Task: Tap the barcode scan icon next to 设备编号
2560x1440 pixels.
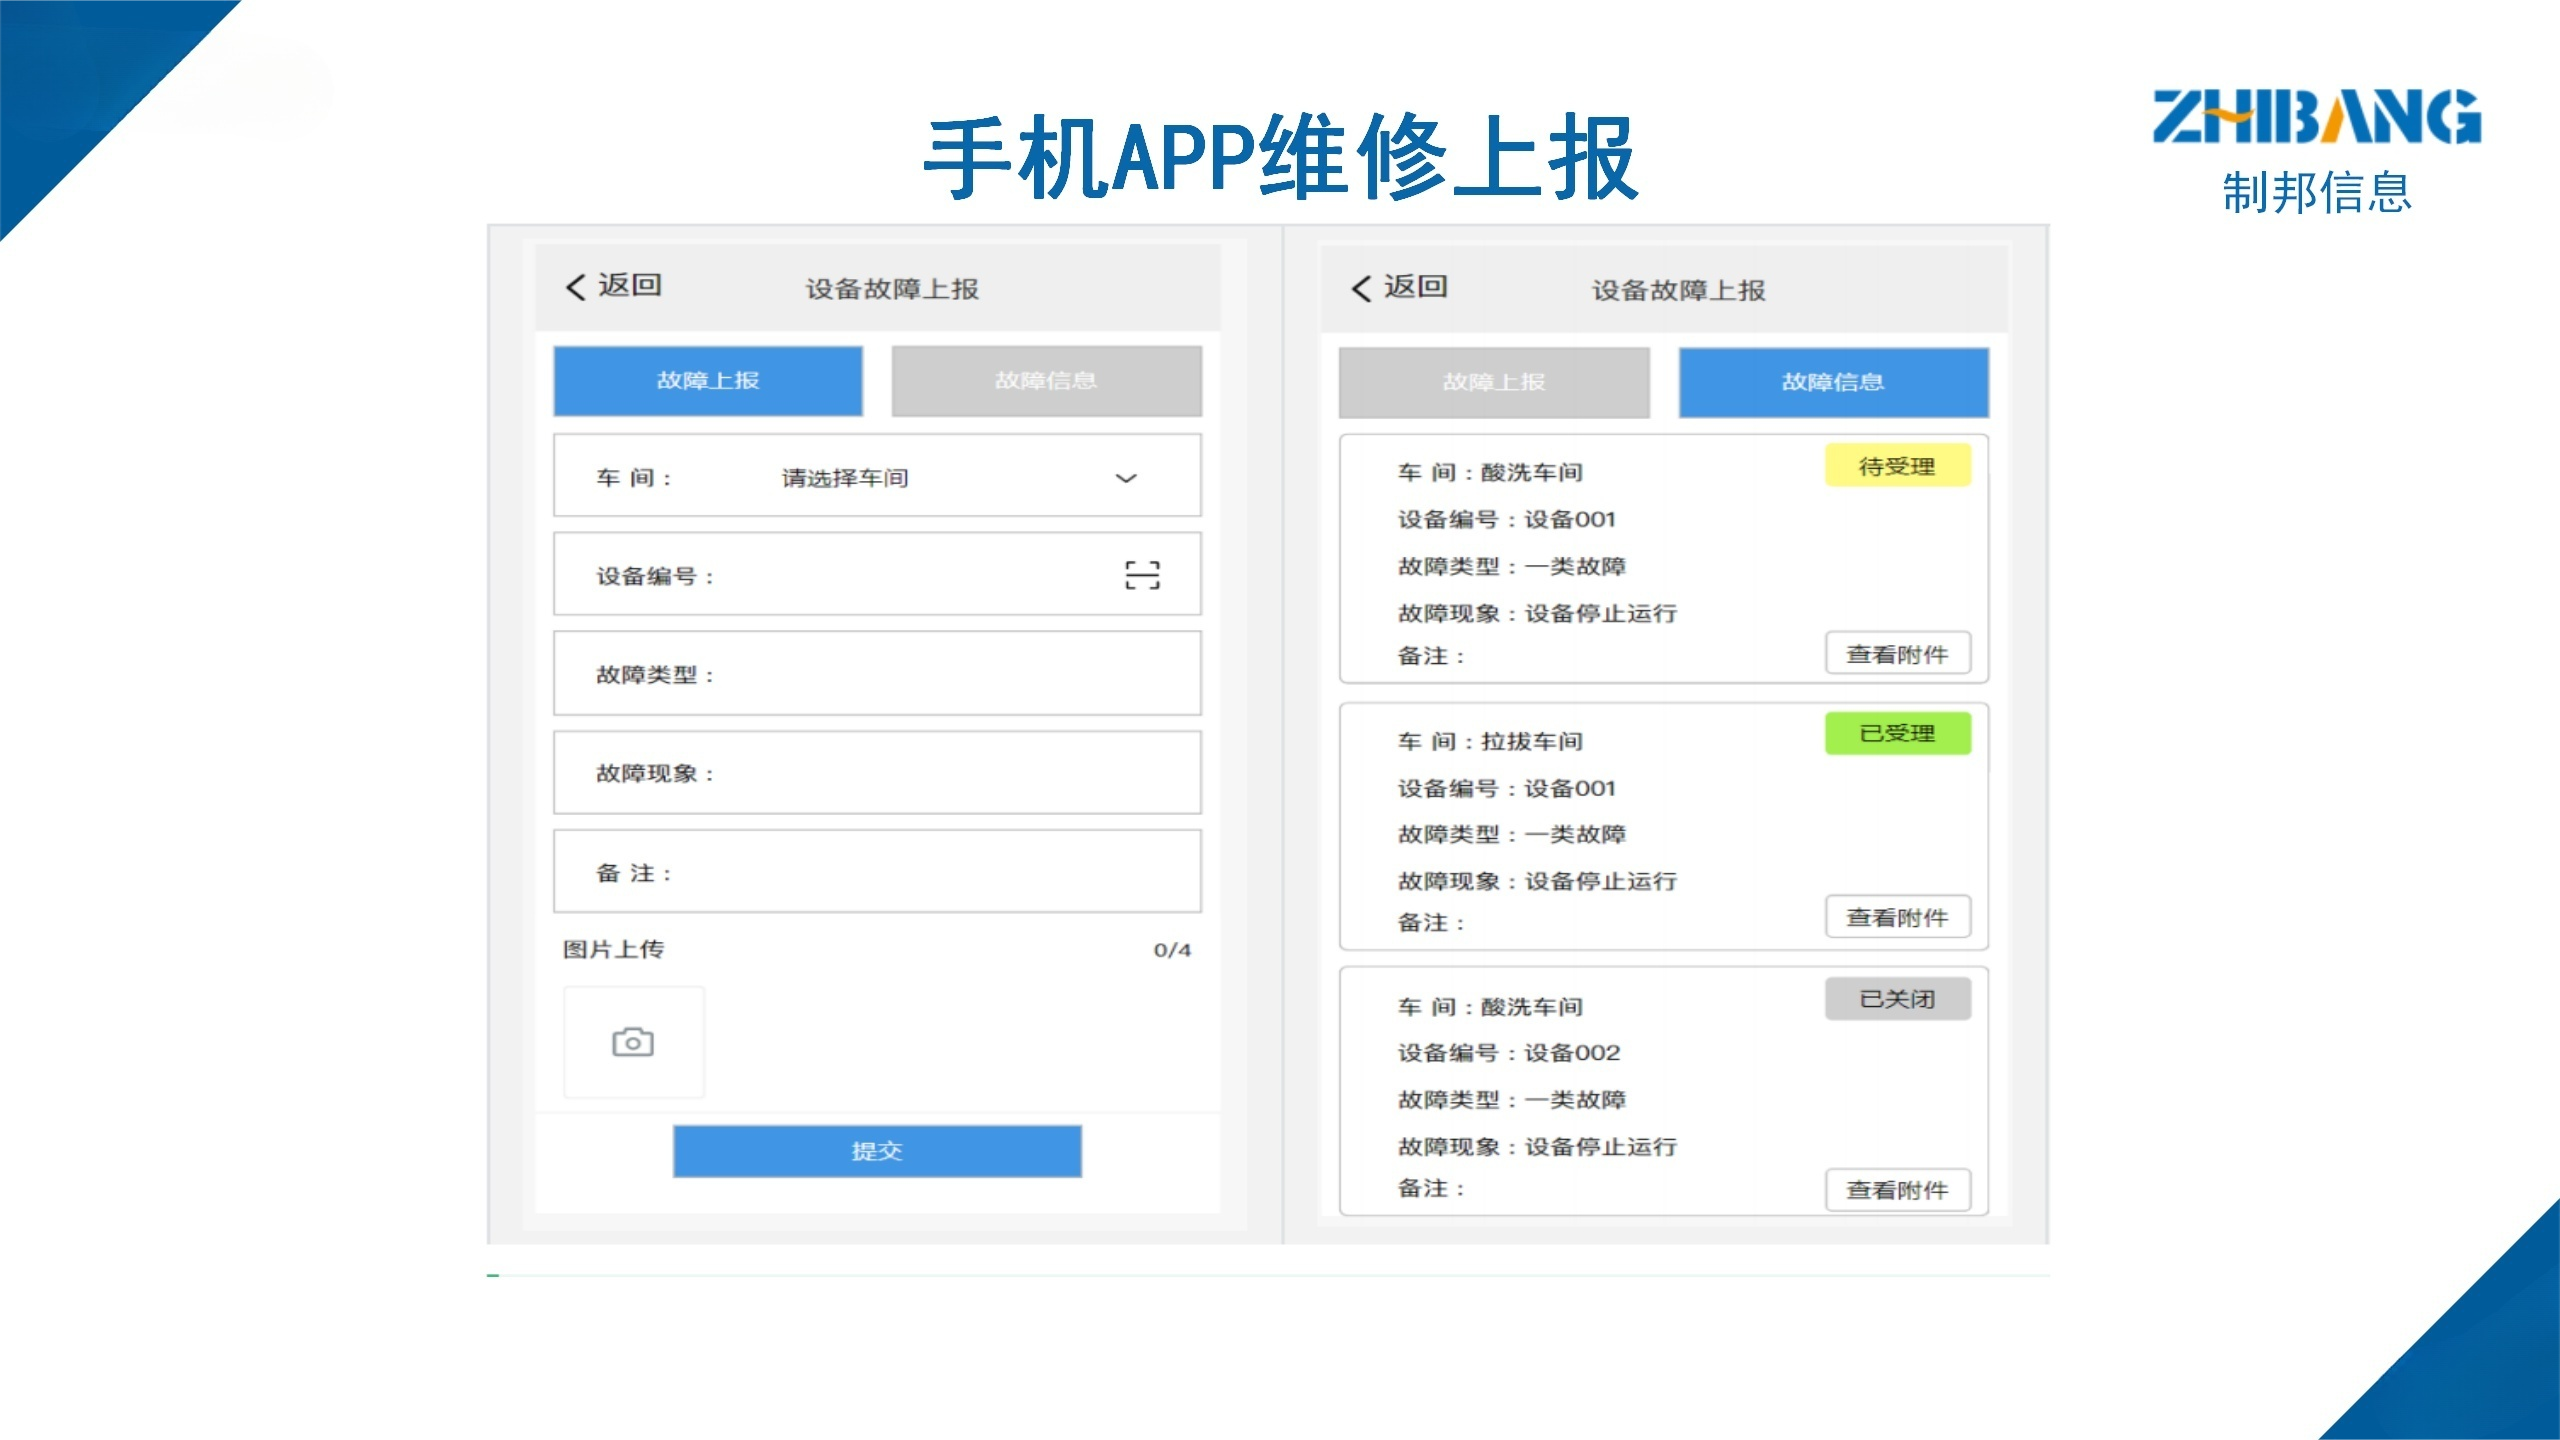Action: 1143,573
